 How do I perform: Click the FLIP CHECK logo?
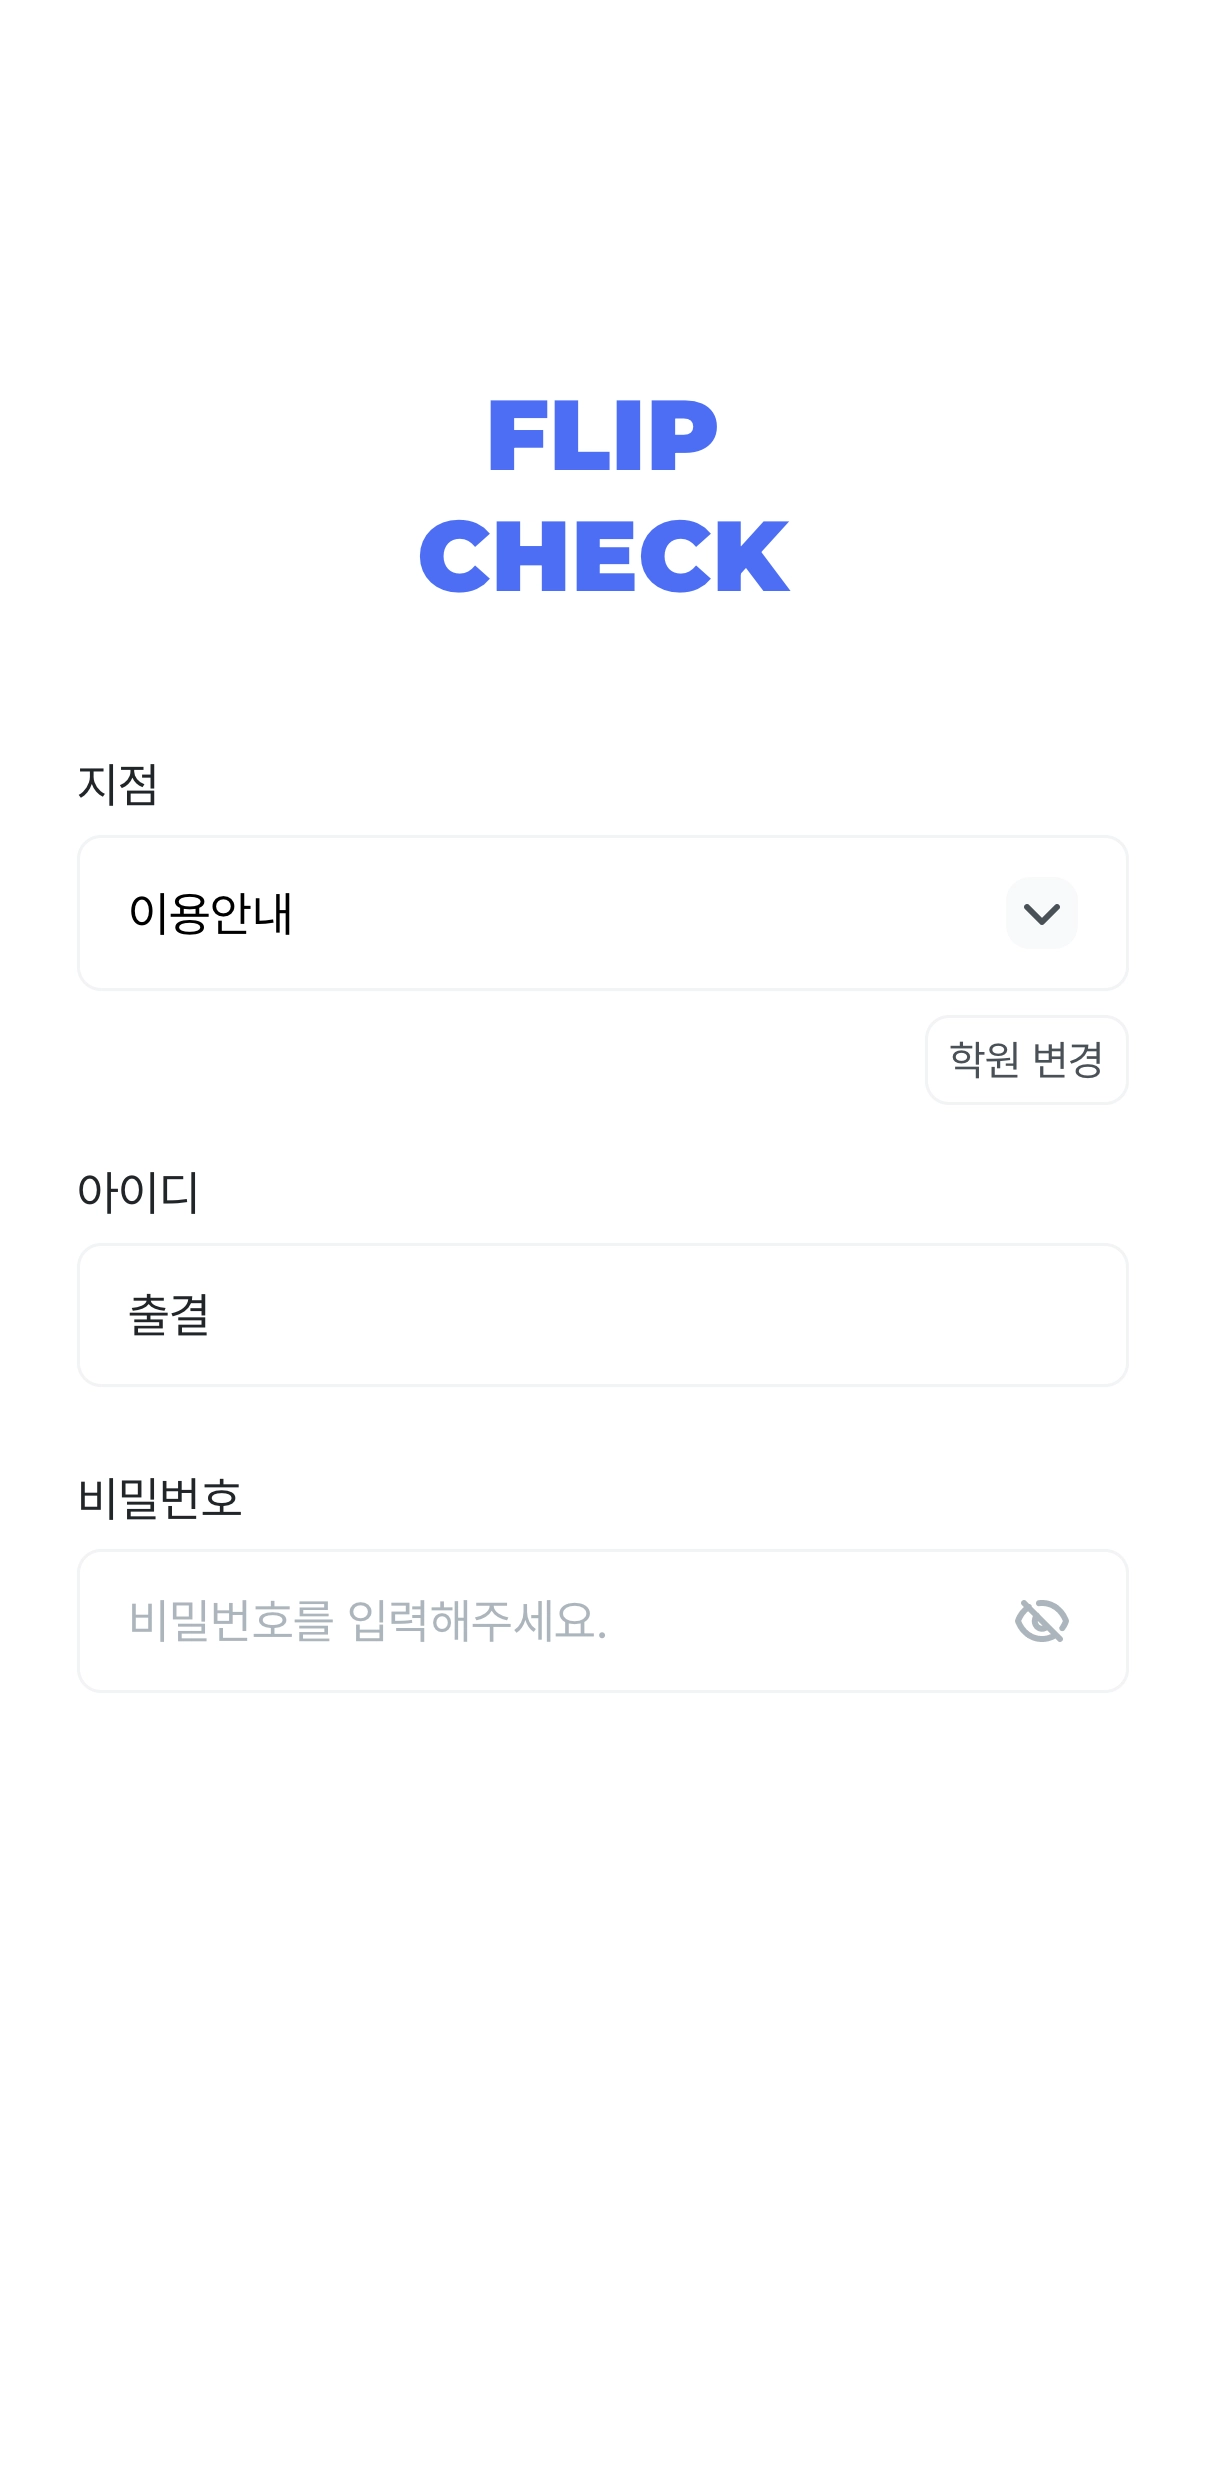coord(603,495)
